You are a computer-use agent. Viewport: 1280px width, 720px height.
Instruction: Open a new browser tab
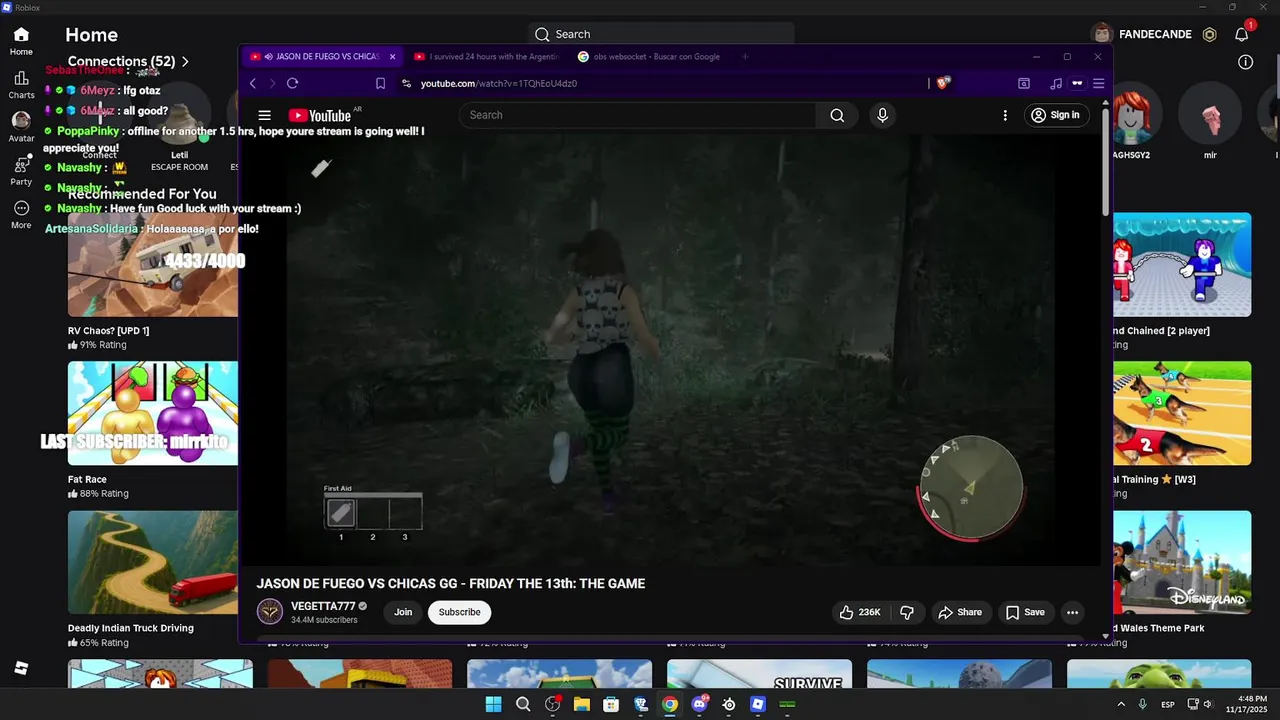click(745, 57)
